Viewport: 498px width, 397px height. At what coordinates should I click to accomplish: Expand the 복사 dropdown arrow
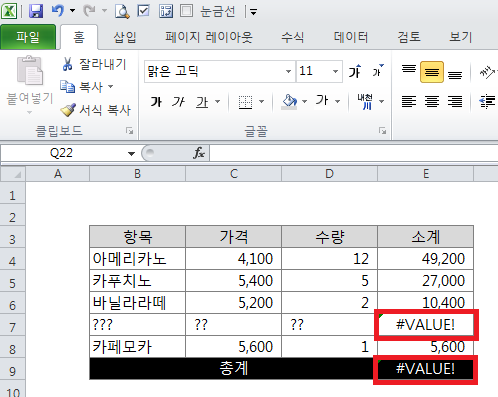tap(111, 87)
